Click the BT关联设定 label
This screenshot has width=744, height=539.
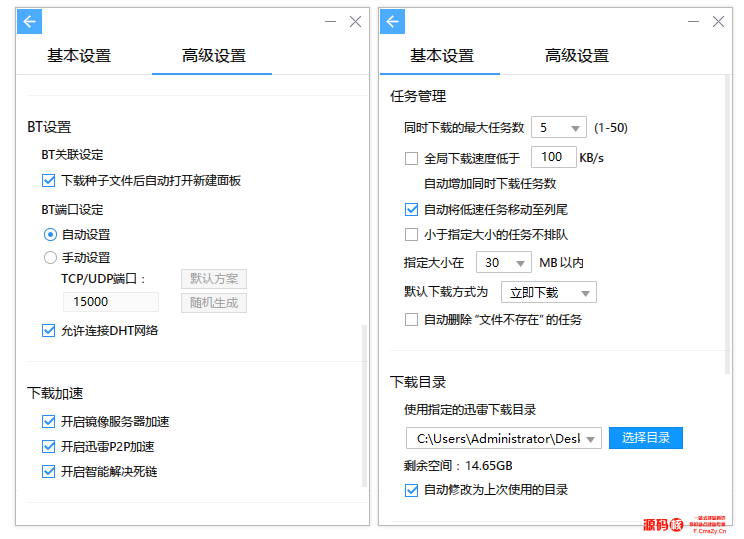[72, 155]
